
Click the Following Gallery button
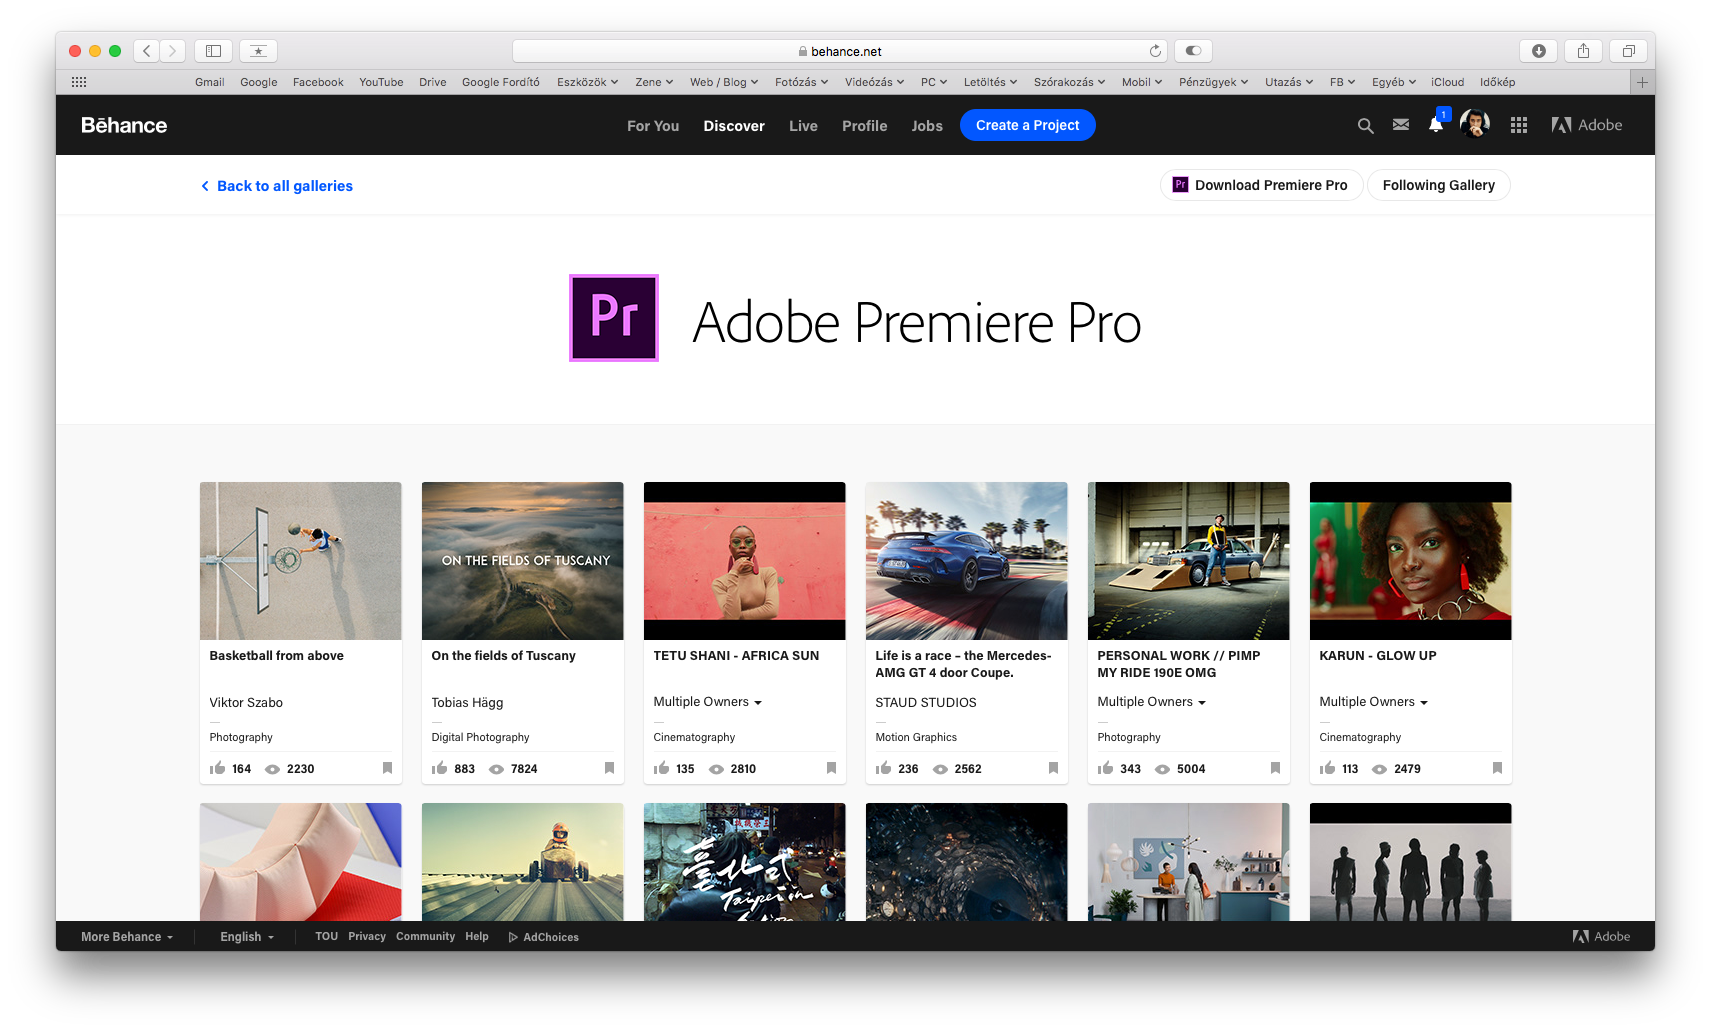[x=1438, y=185]
